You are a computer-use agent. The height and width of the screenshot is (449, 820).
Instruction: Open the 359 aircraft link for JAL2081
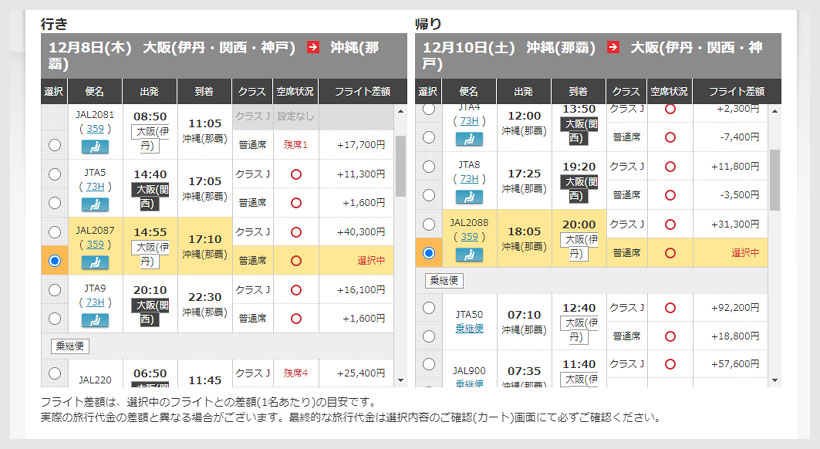pyautogui.click(x=95, y=129)
